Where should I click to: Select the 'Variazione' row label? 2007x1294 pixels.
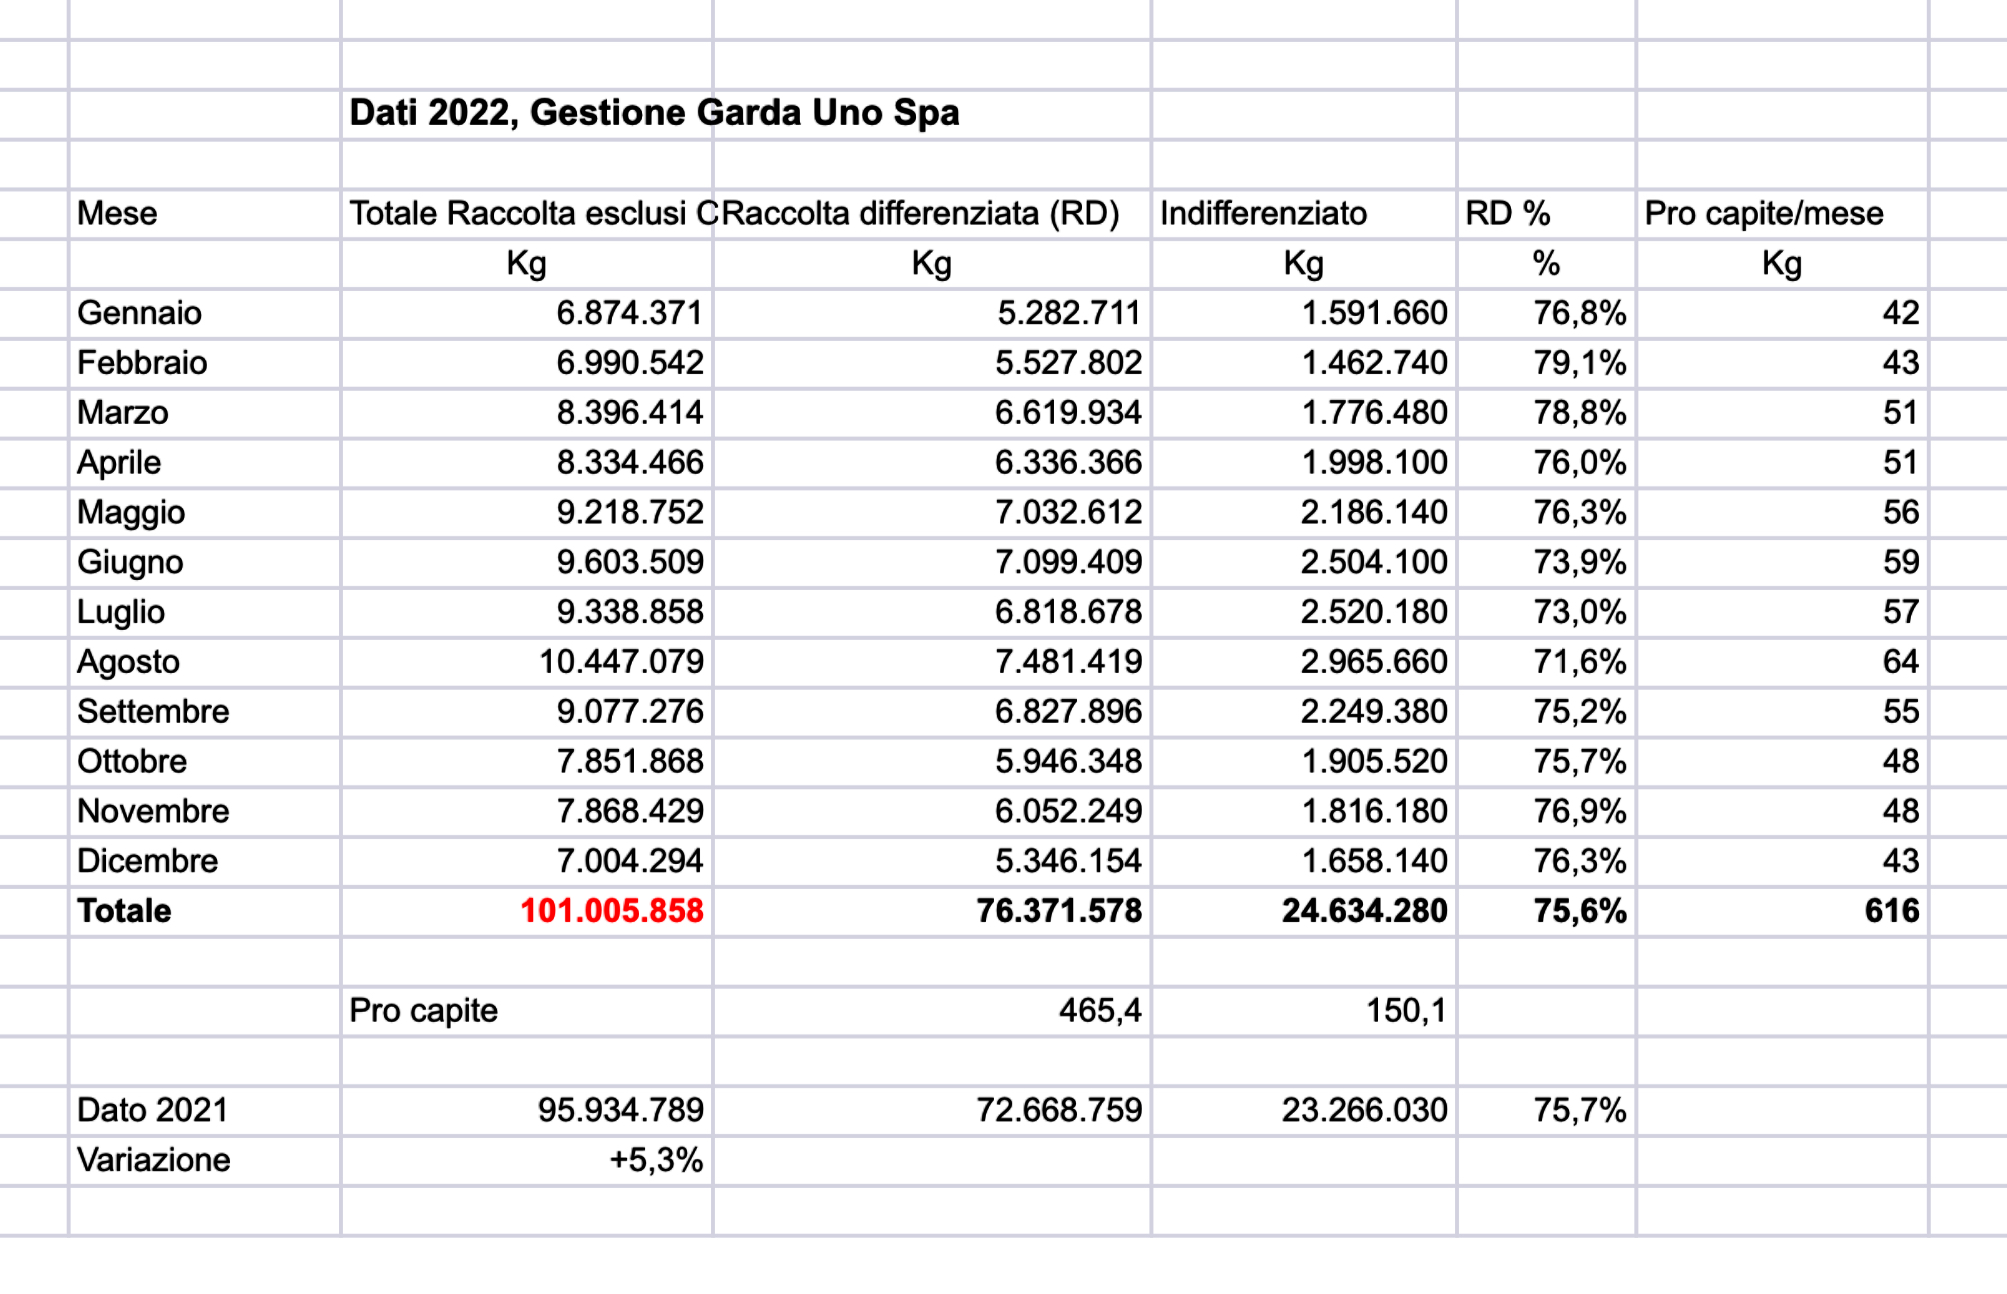click(154, 1160)
